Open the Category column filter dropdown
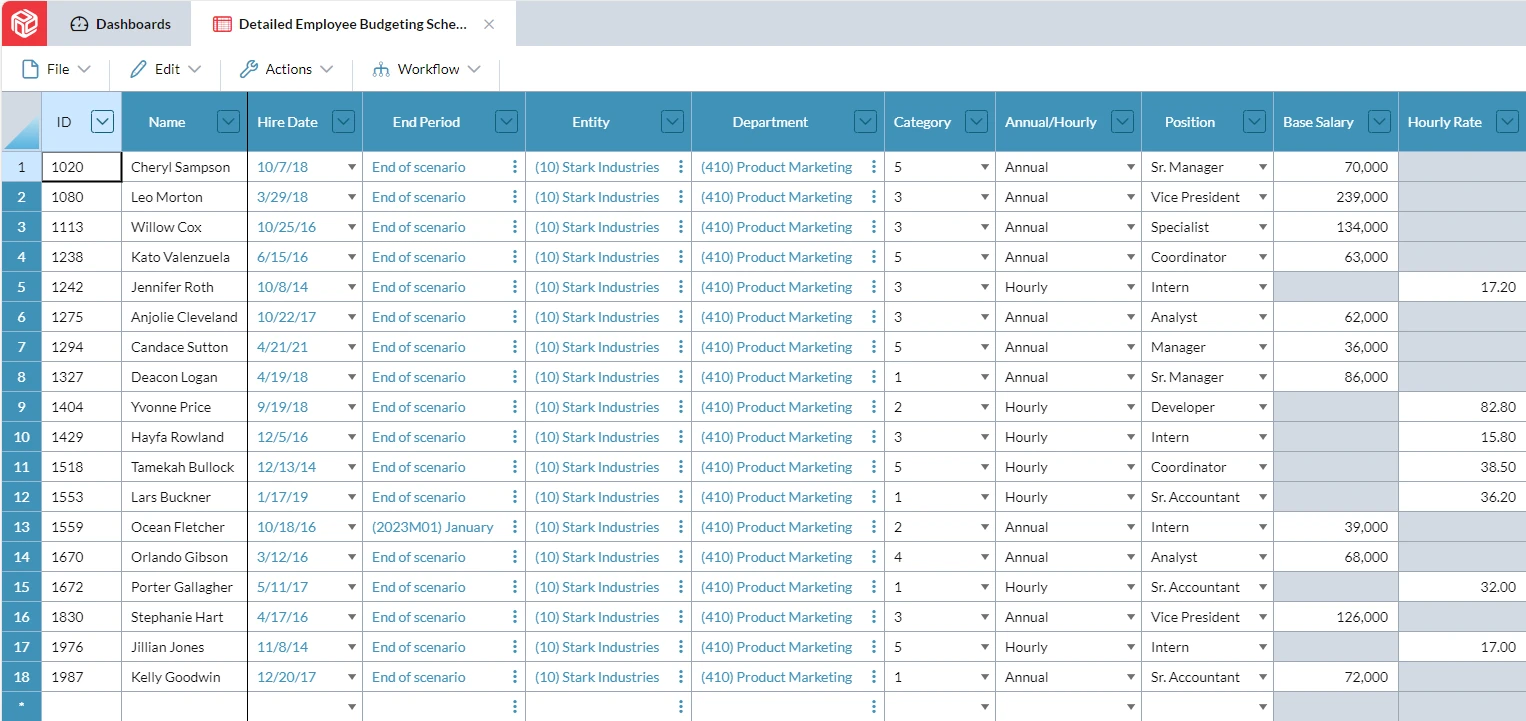 977,122
